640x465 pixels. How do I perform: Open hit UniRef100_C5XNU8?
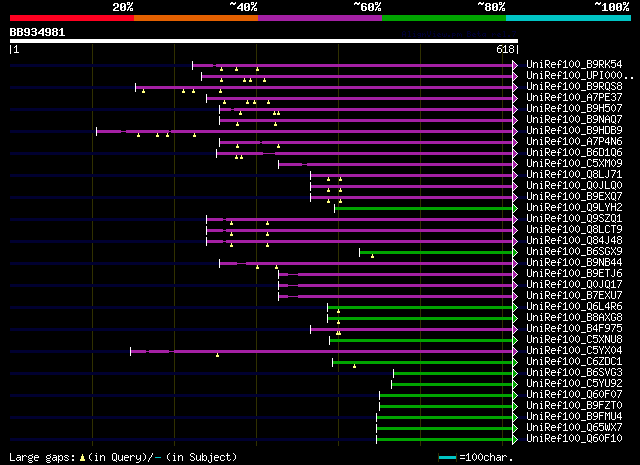(574, 340)
